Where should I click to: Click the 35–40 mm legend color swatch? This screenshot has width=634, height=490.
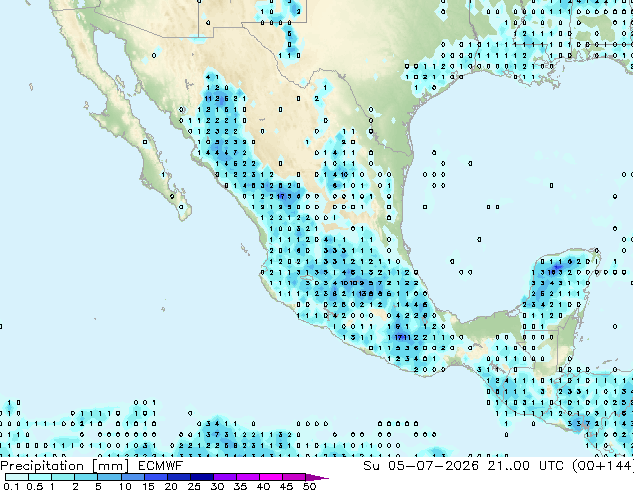(x=248, y=477)
